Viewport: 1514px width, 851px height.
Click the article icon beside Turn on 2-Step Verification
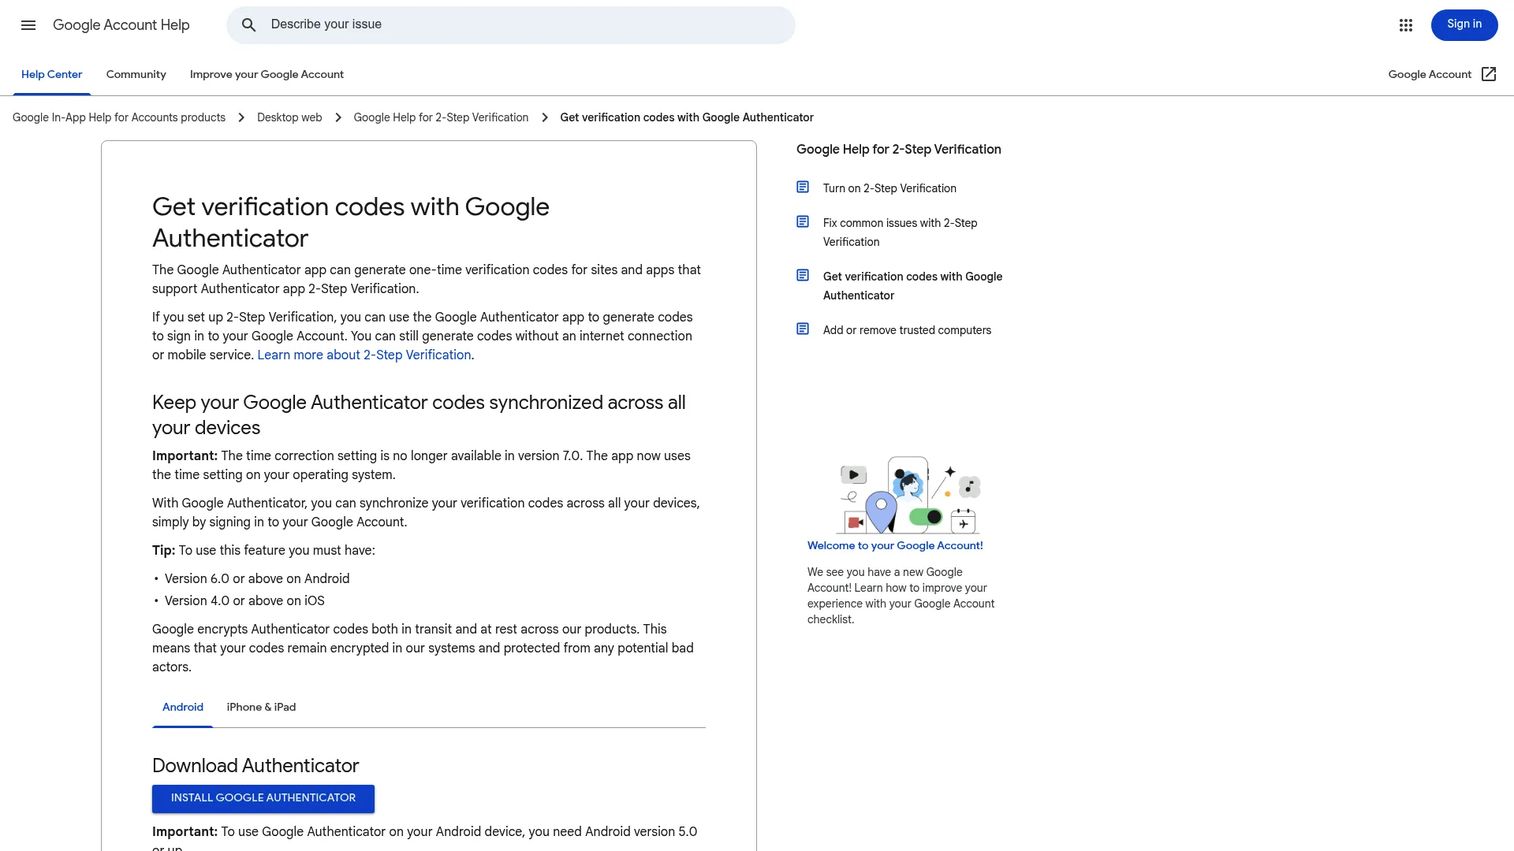click(802, 187)
